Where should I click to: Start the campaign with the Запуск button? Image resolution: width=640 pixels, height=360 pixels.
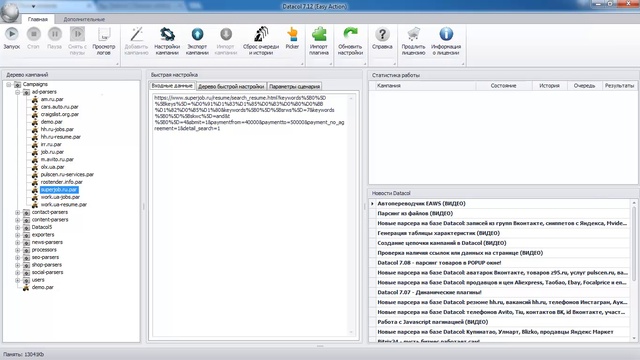click(11, 39)
